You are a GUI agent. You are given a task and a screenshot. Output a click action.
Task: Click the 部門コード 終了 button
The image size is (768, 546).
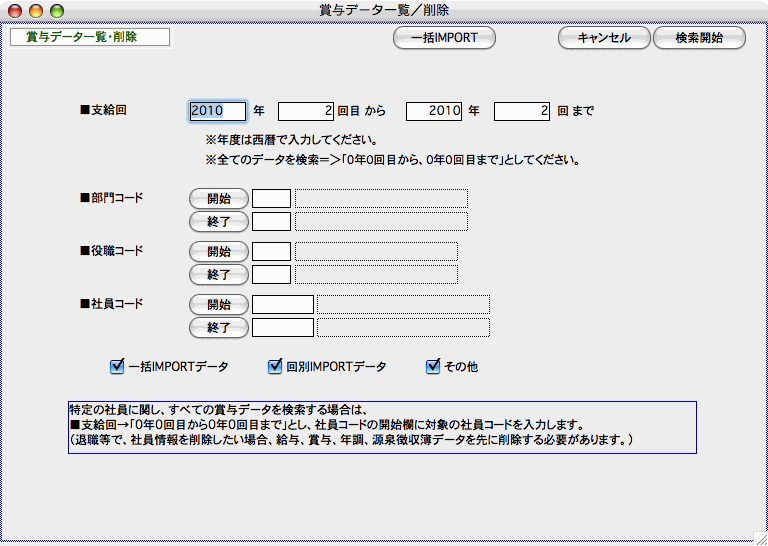tap(218, 221)
